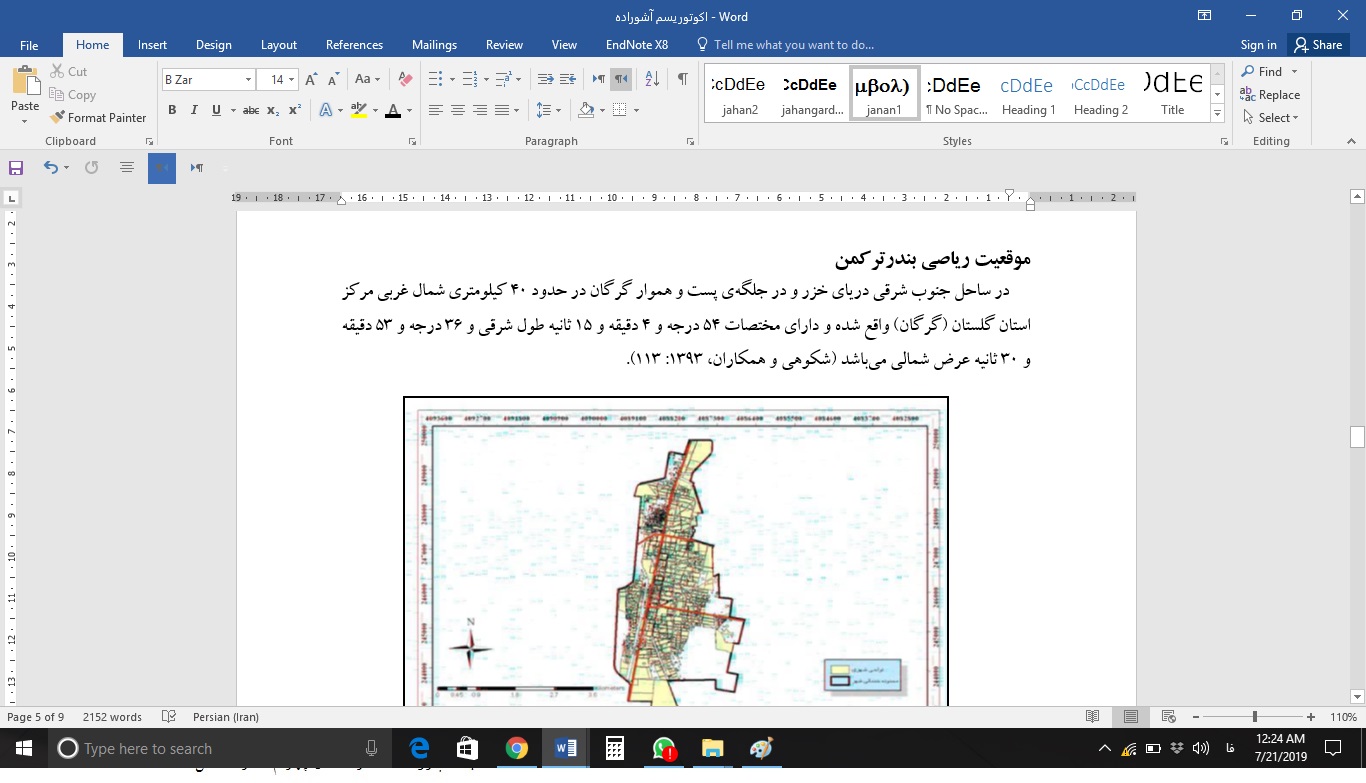1366x783 pixels.
Task: Select the Sort icon in Paragraph group
Action: click(x=651, y=78)
